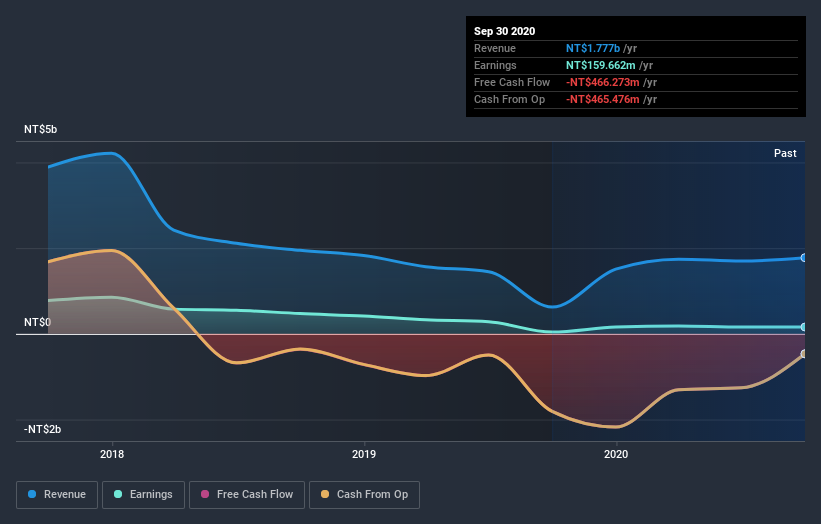Toggle the Earnings legend button

pos(143,495)
